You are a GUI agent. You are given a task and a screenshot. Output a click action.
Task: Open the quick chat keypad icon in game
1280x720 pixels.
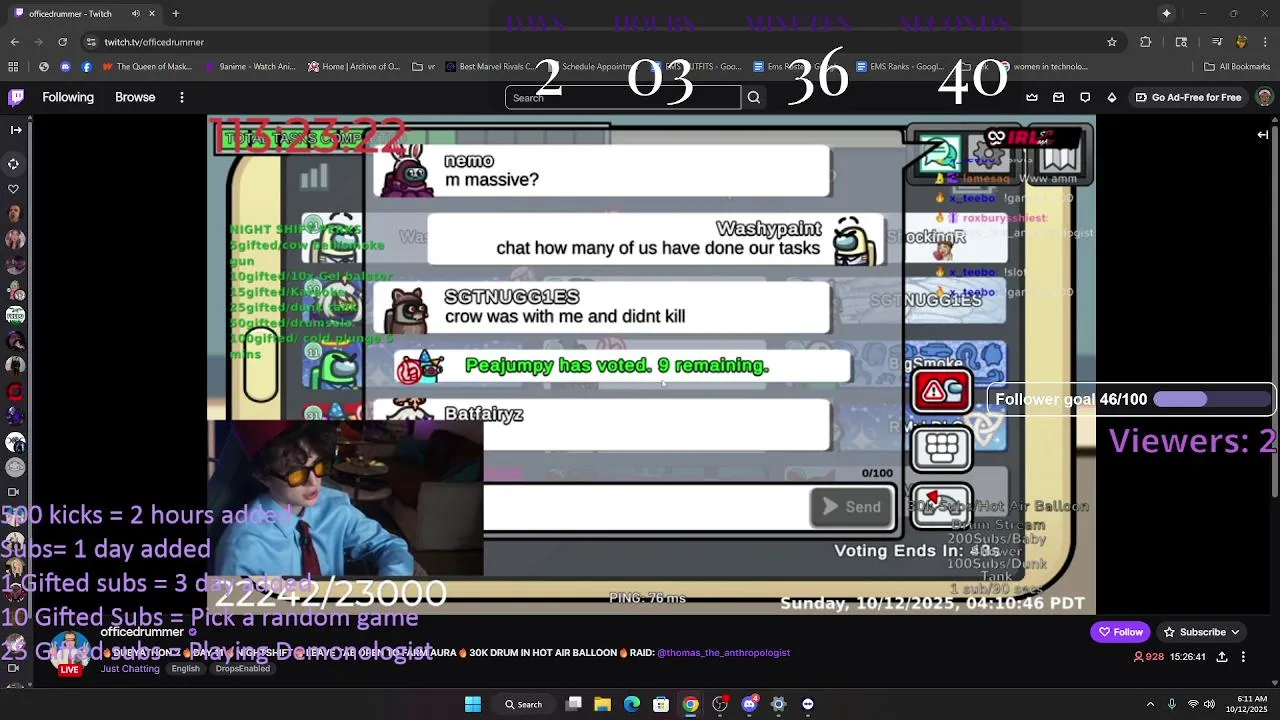coord(941,449)
